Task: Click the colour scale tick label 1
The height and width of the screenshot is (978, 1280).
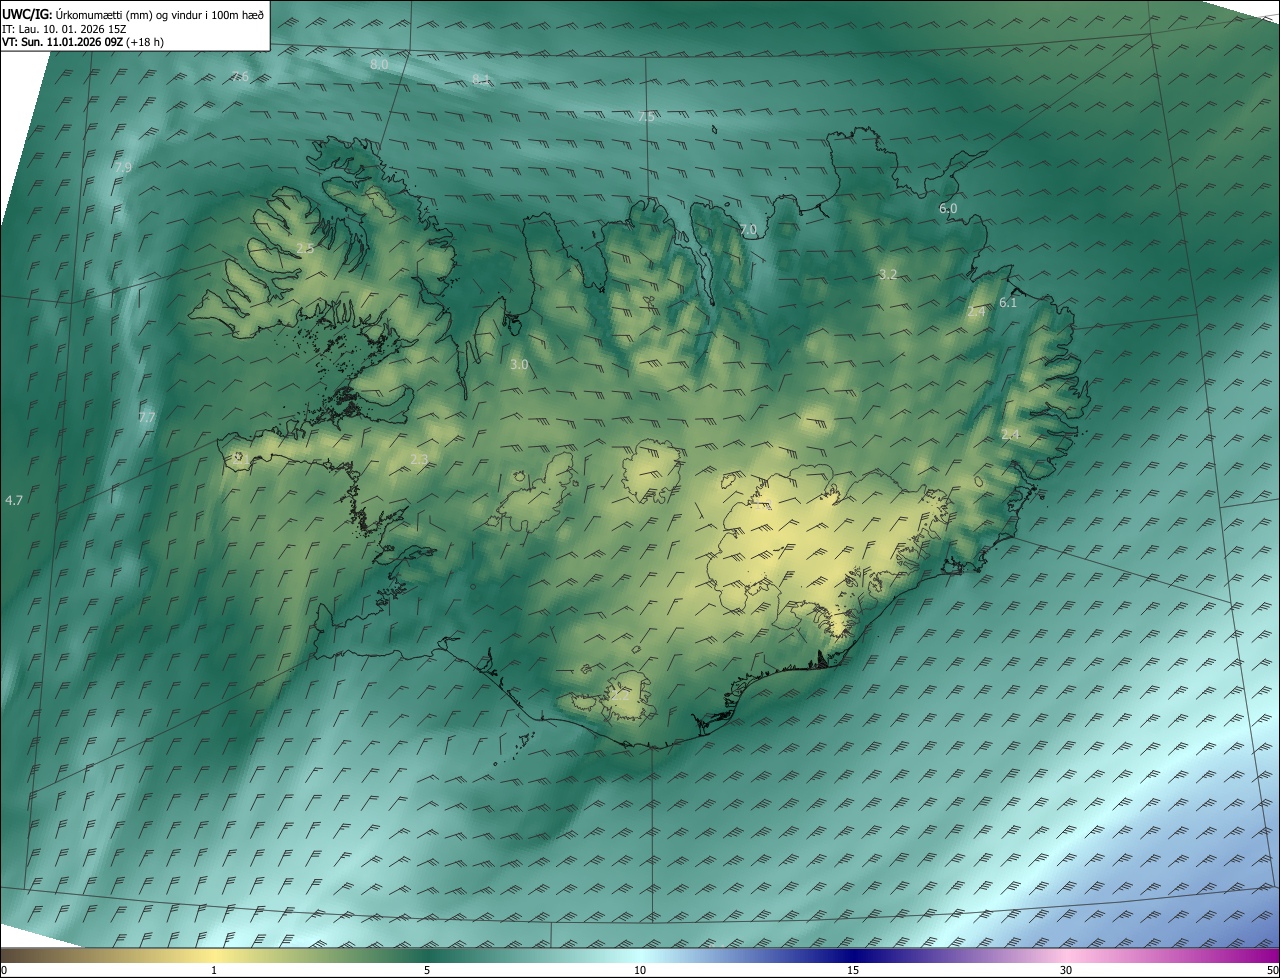Action: click(x=214, y=970)
